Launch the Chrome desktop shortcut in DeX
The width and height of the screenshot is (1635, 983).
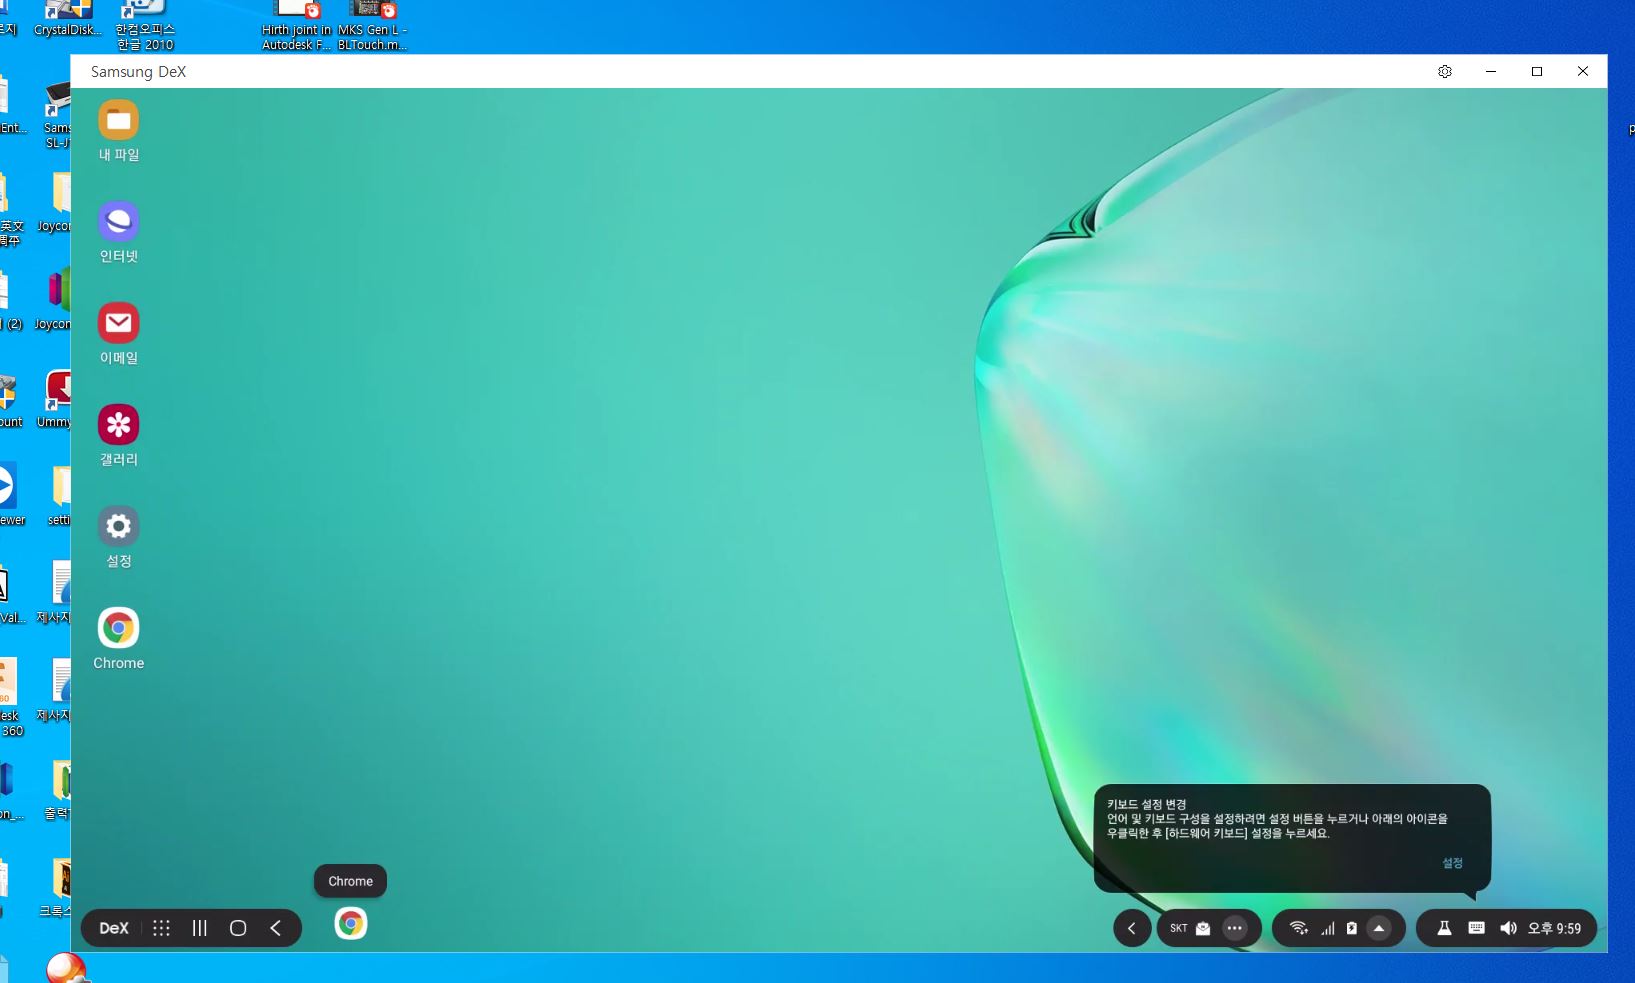pos(118,628)
